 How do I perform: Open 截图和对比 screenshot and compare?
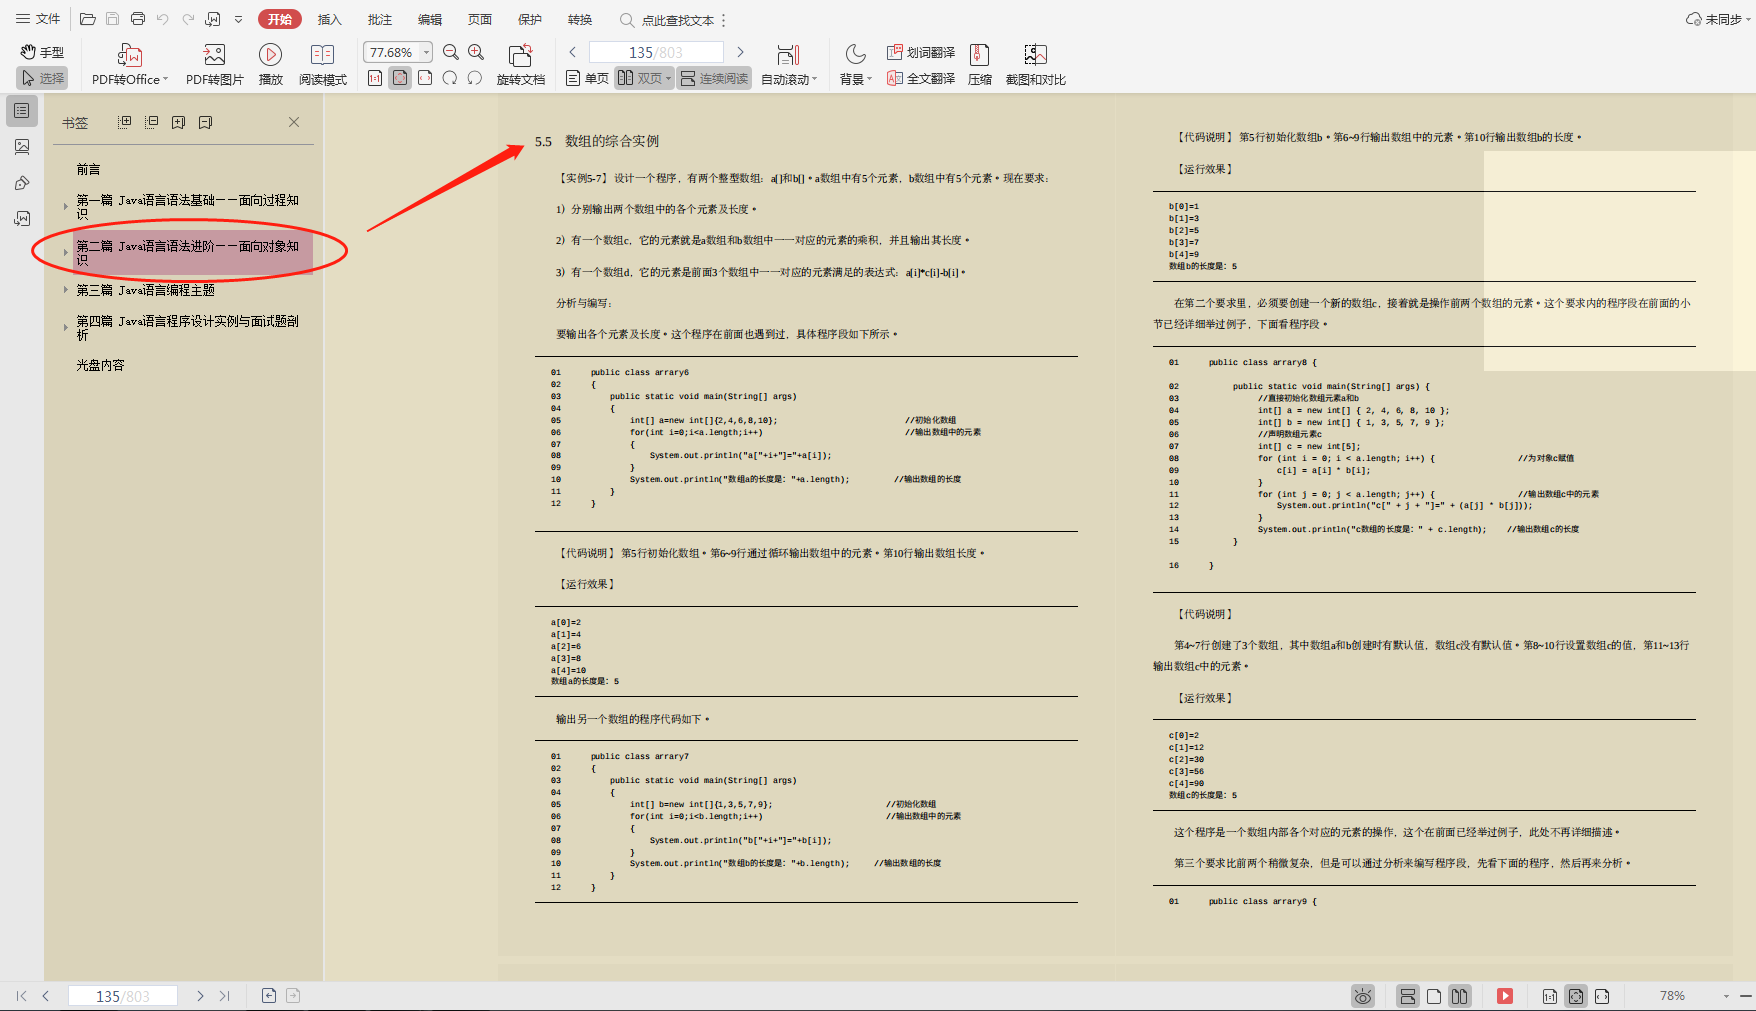pyautogui.click(x=1035, y=65)
